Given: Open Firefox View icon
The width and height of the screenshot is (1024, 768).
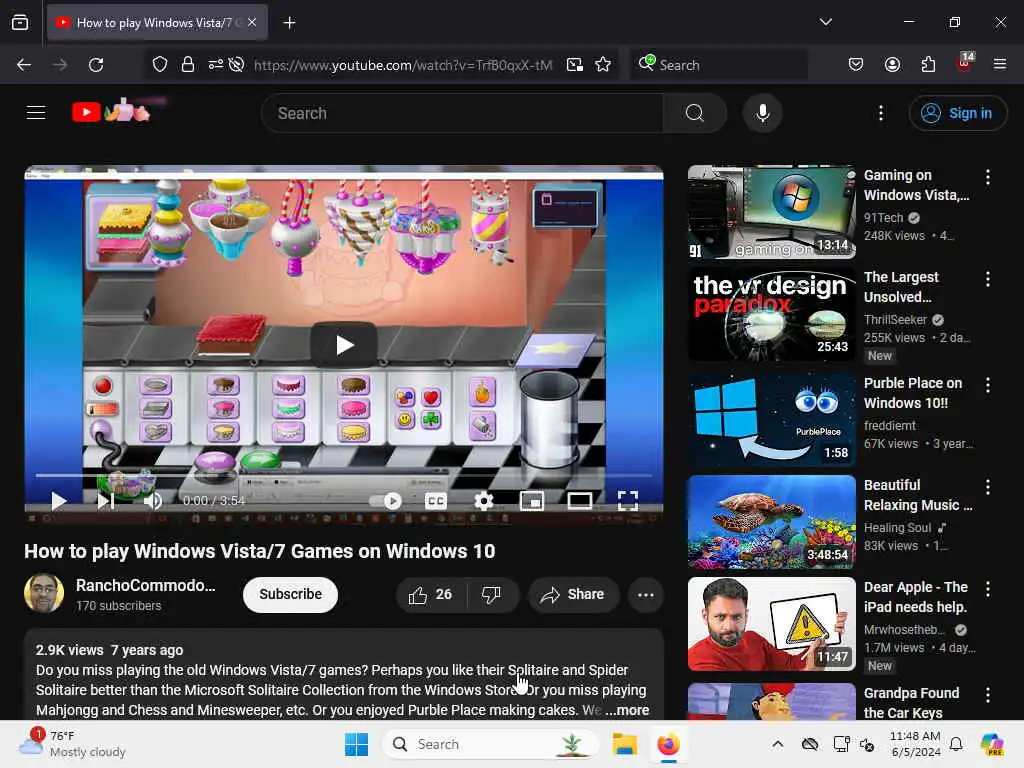Looking at the screenshot, I should (20, 23).
